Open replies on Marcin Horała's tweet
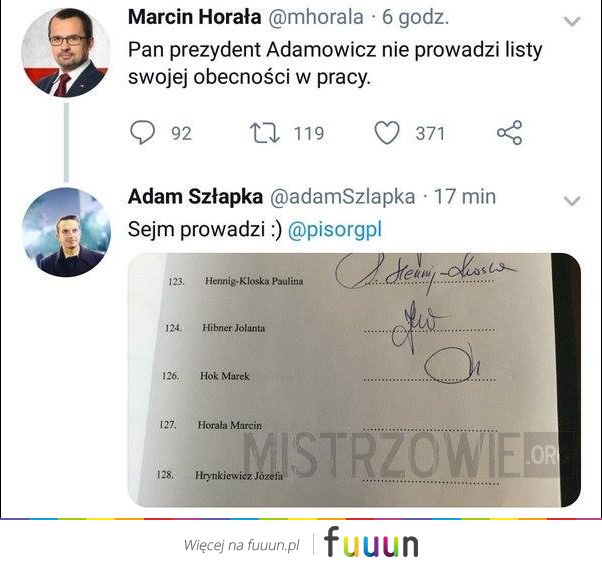Viewport: 602px width, 563px height. point(142,132)
